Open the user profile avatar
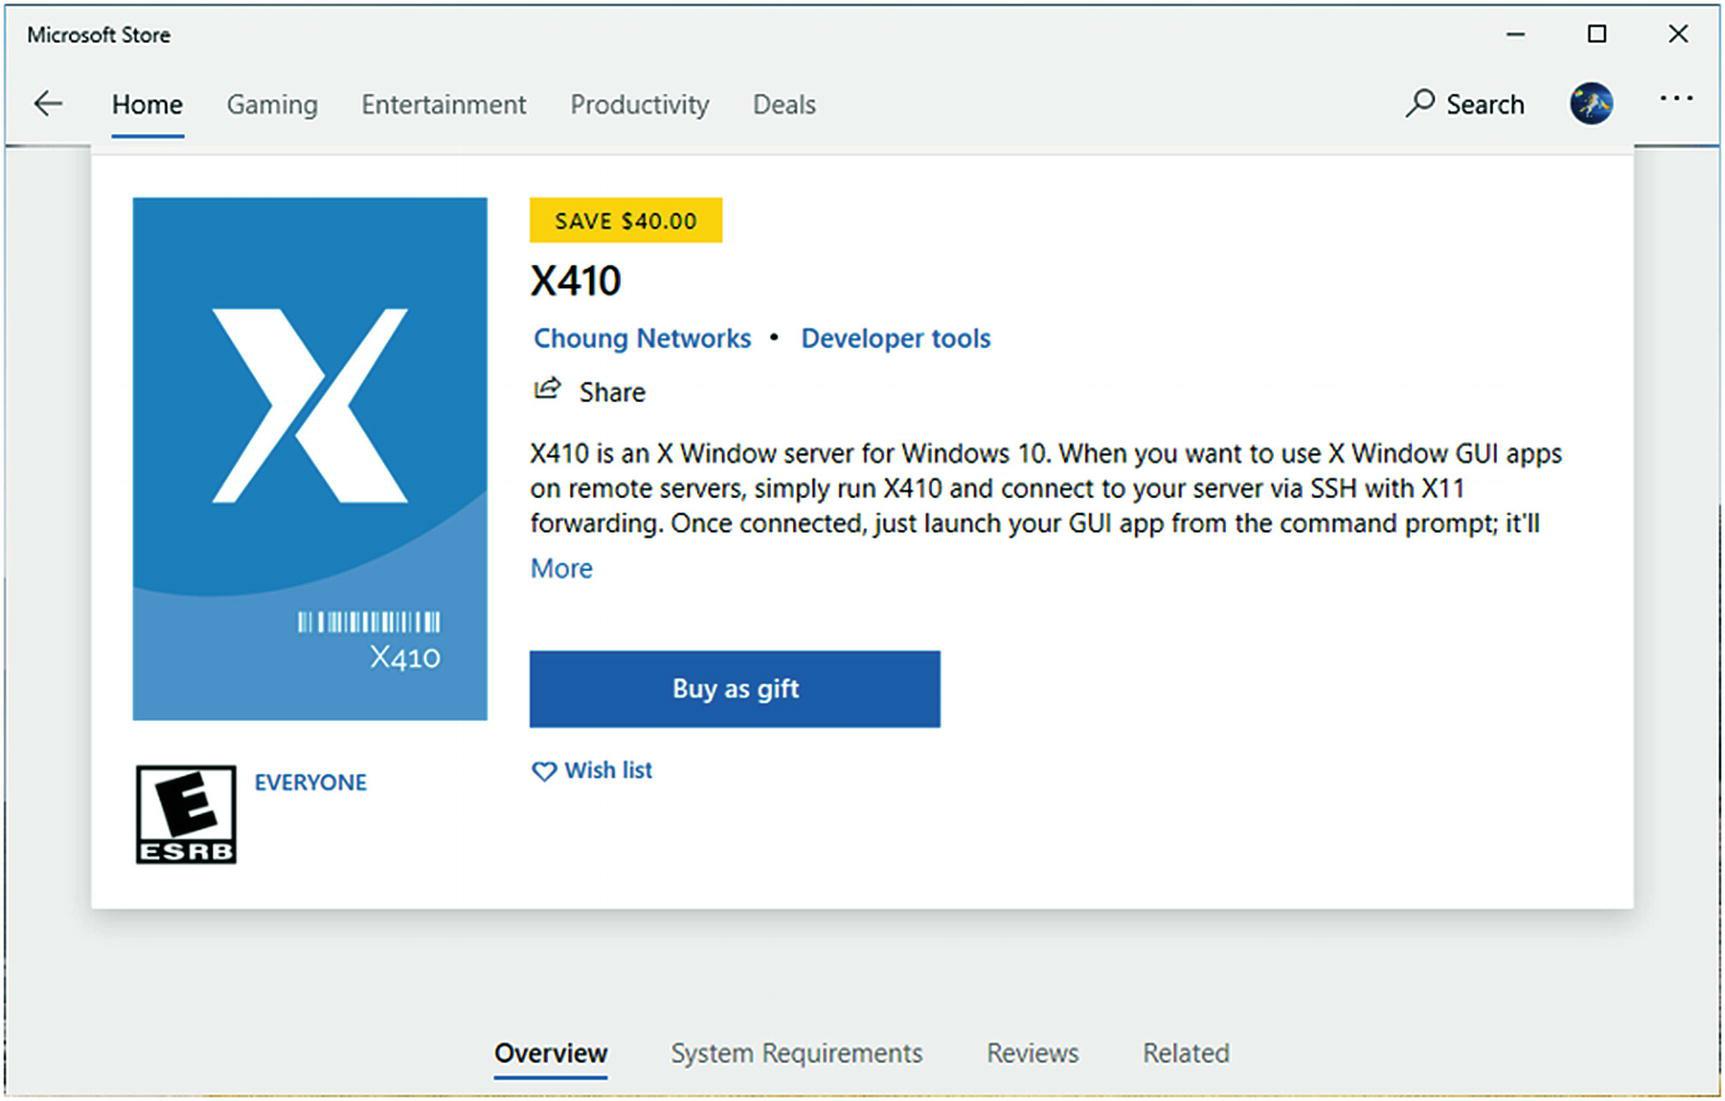 tap(1591, 103)
